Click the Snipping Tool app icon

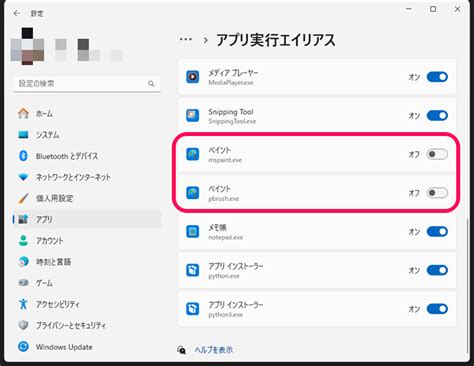pyautogui.click(x=193, y=116)
